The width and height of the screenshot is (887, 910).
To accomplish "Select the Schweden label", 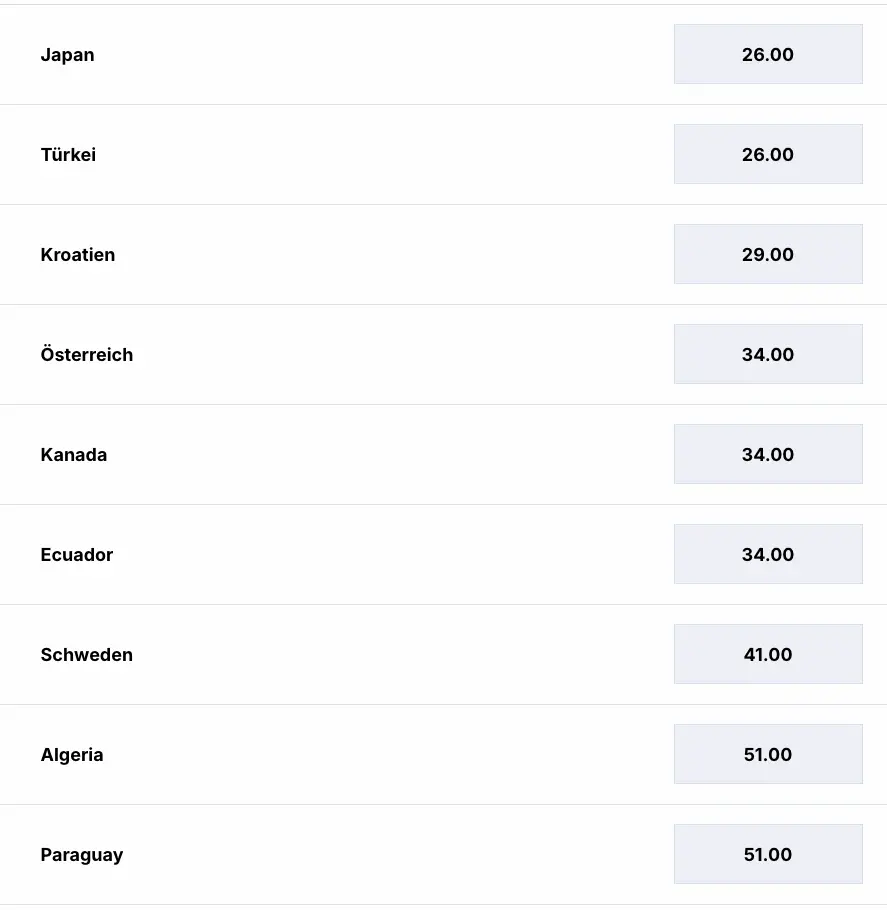I will click(x=86, y=655).
